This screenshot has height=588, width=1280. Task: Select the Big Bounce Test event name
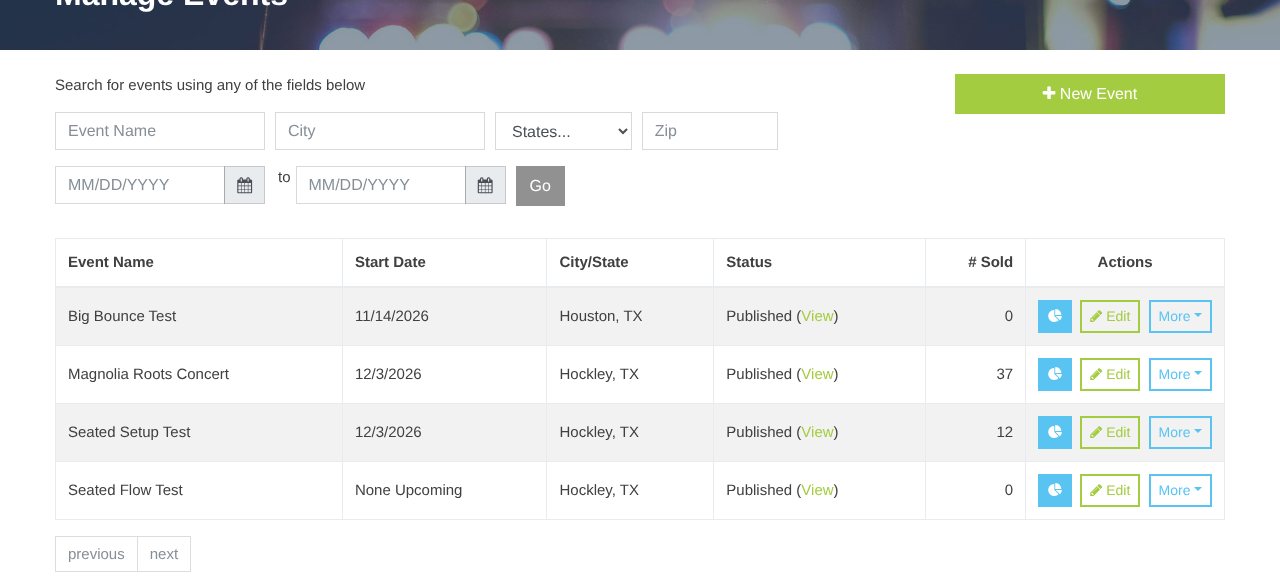122,316
